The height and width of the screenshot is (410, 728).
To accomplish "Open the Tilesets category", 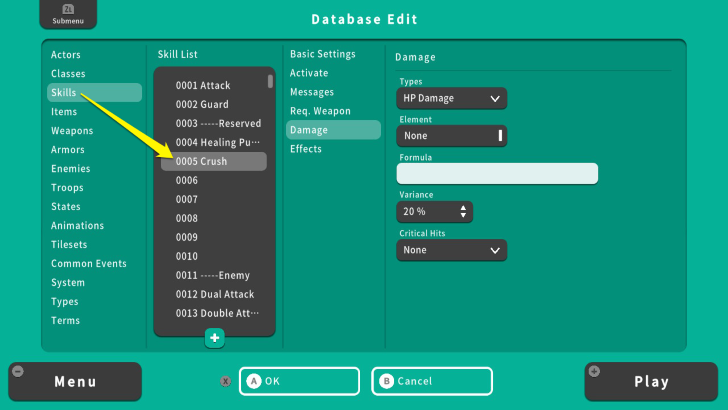I will point(69,245).
